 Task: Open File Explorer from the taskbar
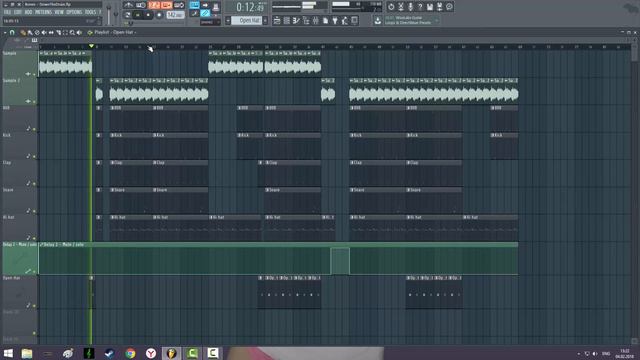[x=27, y=353]
